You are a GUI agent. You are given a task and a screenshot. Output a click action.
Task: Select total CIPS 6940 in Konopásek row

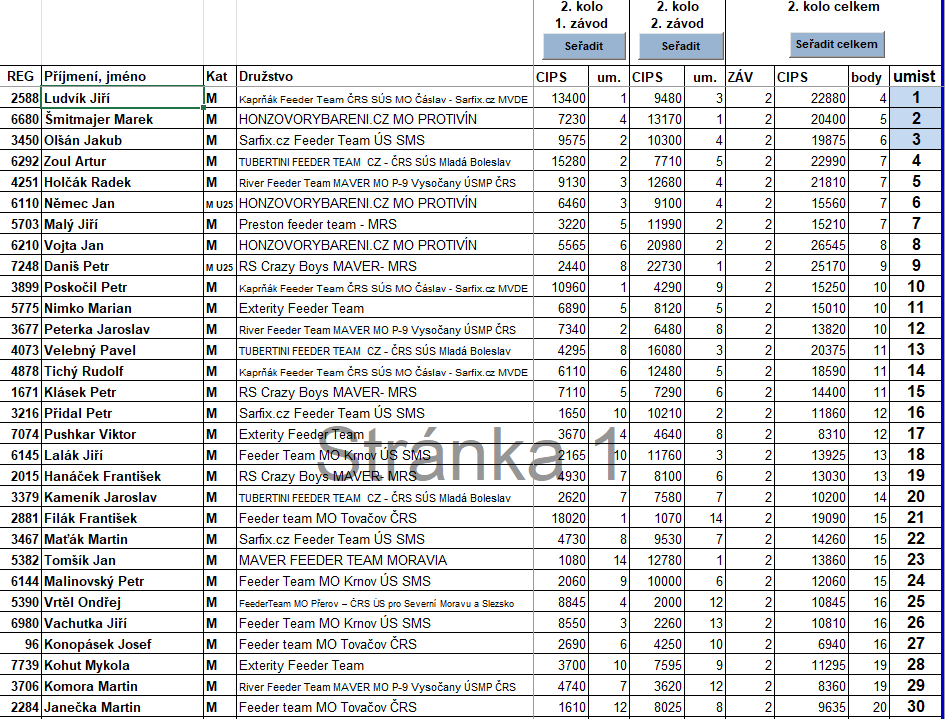click(811, 644)
